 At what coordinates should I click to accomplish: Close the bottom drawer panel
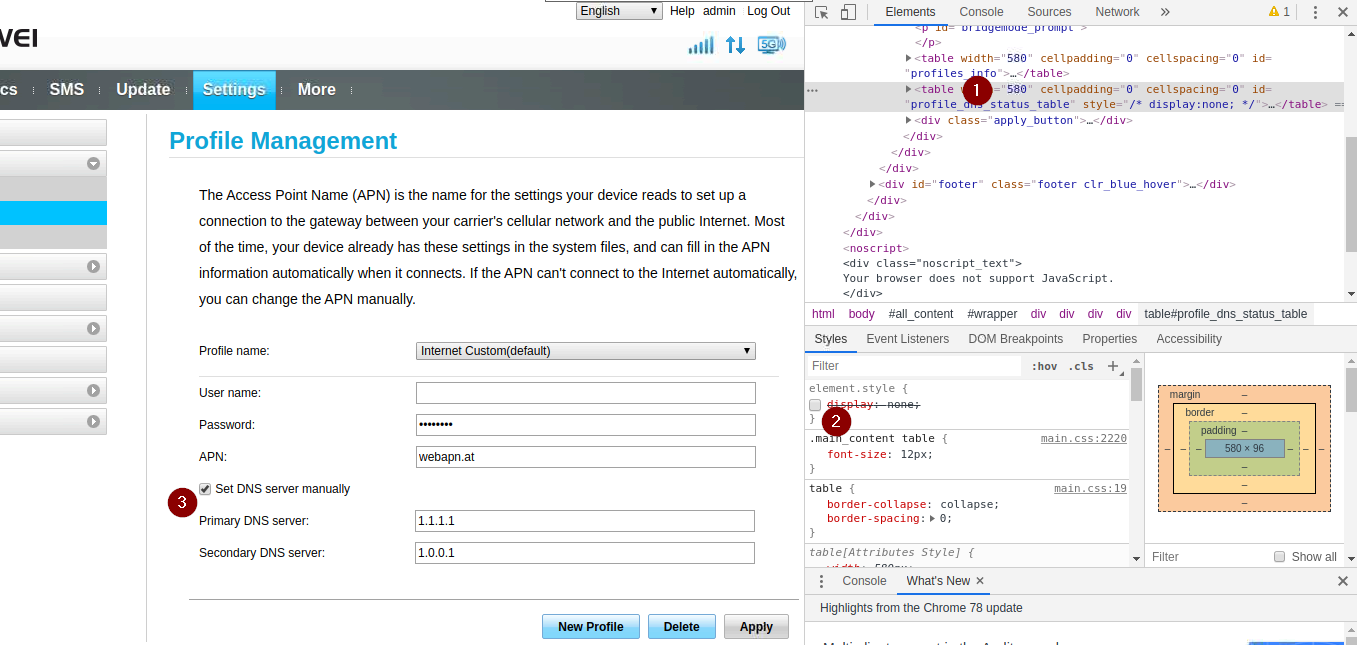coord(1343,581)
